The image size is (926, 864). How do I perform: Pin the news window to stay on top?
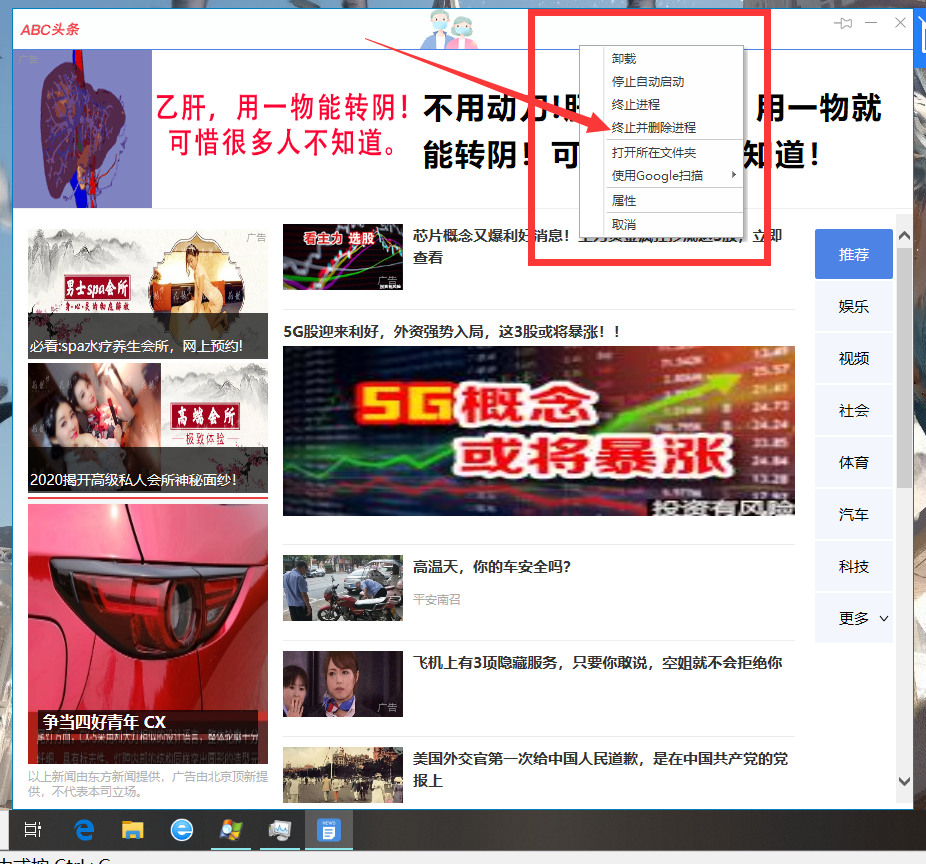tap(842, 23)
